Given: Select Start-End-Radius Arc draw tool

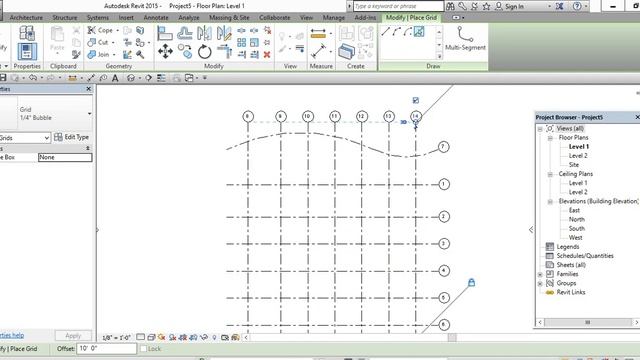Looking at the screenshot, I should 397,31.
